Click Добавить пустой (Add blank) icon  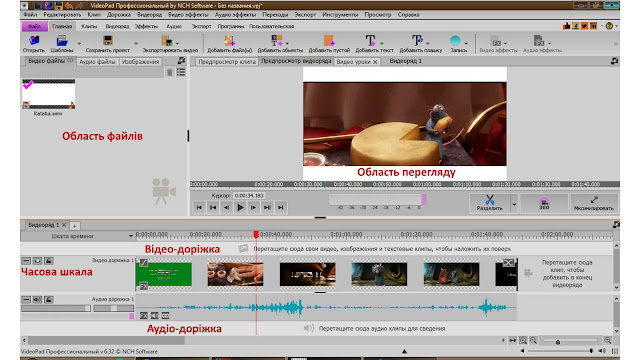(329, 41)
